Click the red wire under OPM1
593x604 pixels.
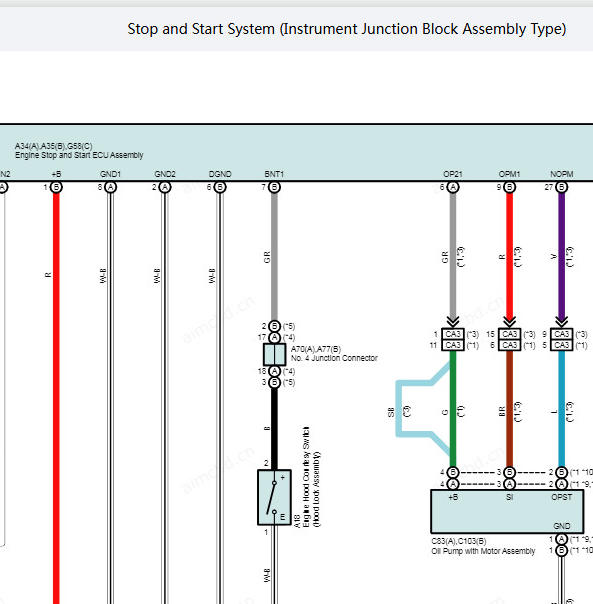coord(509,256)
